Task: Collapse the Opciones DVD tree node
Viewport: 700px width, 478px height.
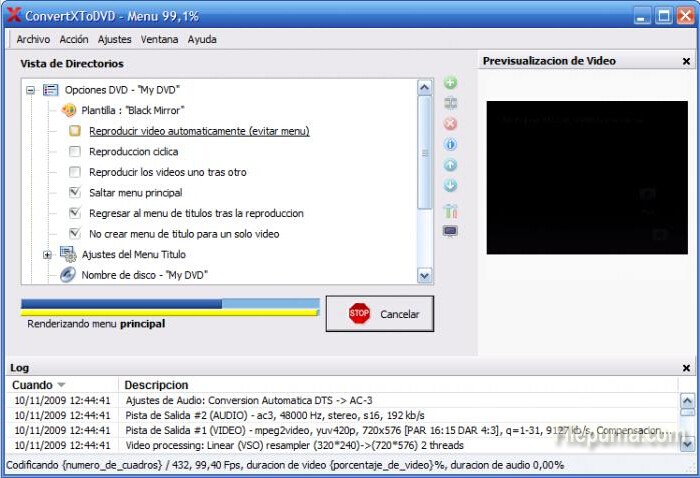Action: (31, 90)
